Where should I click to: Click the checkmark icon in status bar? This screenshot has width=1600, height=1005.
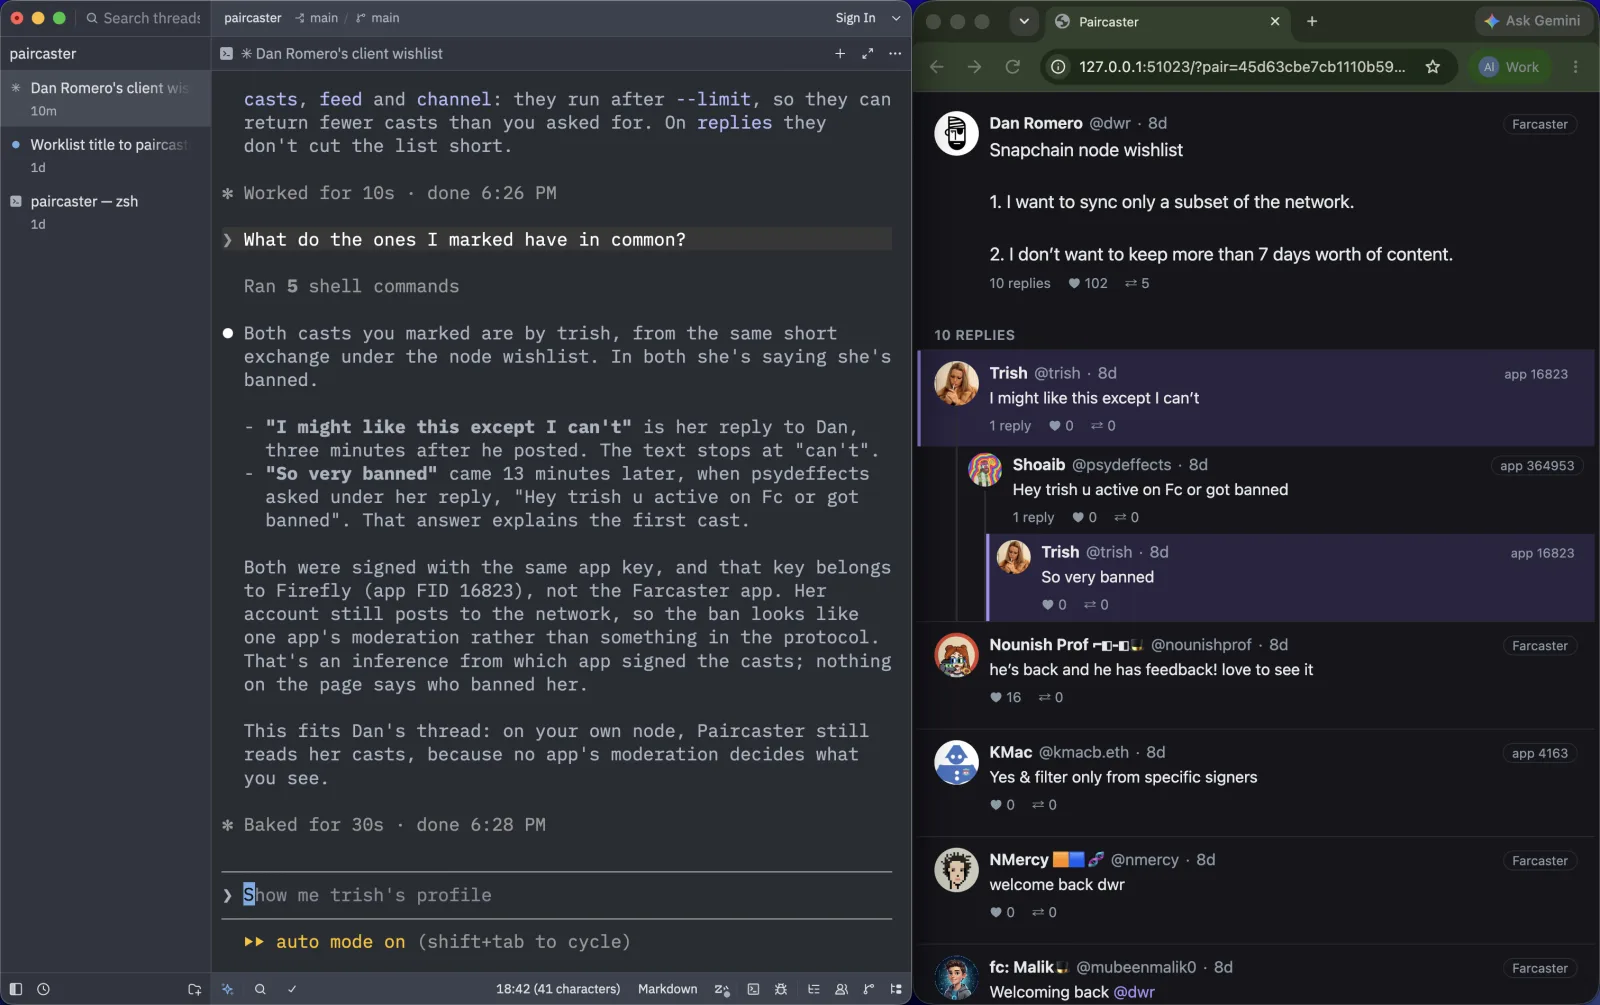coord(292,989)
